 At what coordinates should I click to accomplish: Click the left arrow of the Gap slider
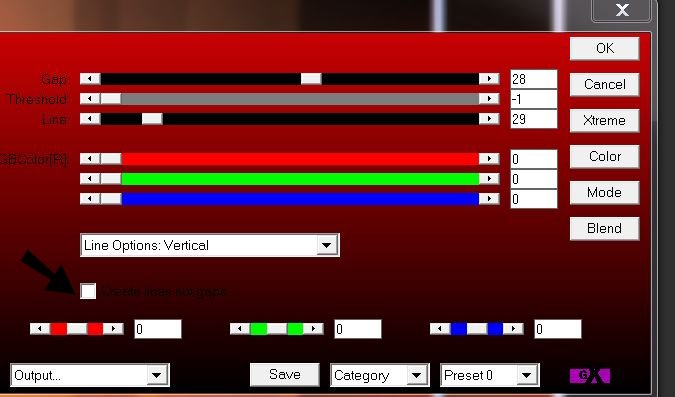click(90, 79)
